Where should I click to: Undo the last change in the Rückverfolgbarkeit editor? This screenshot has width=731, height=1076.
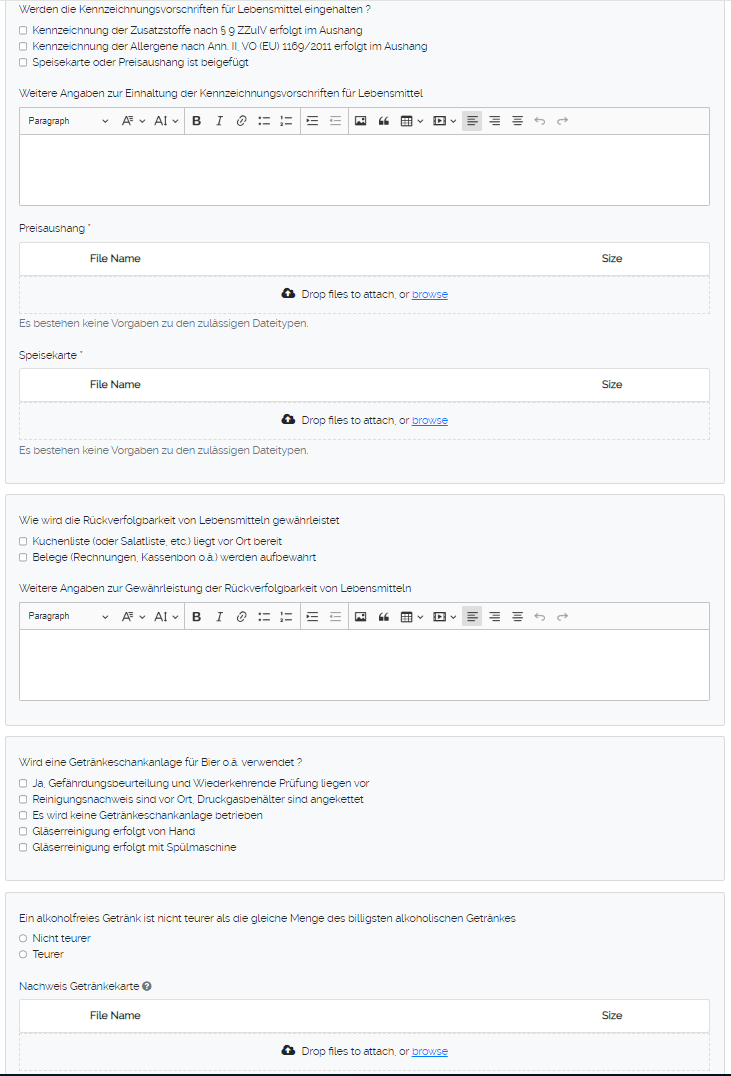pyautogui.click(x=540, y=616)
